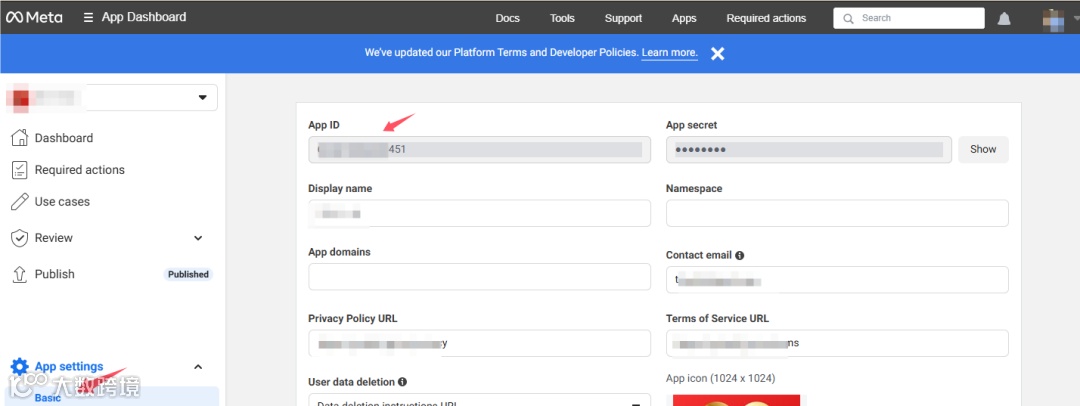This screenshot has width=1080, height=406.
Task: Click the Contact email info icon
Action: (x=740, y=255)
